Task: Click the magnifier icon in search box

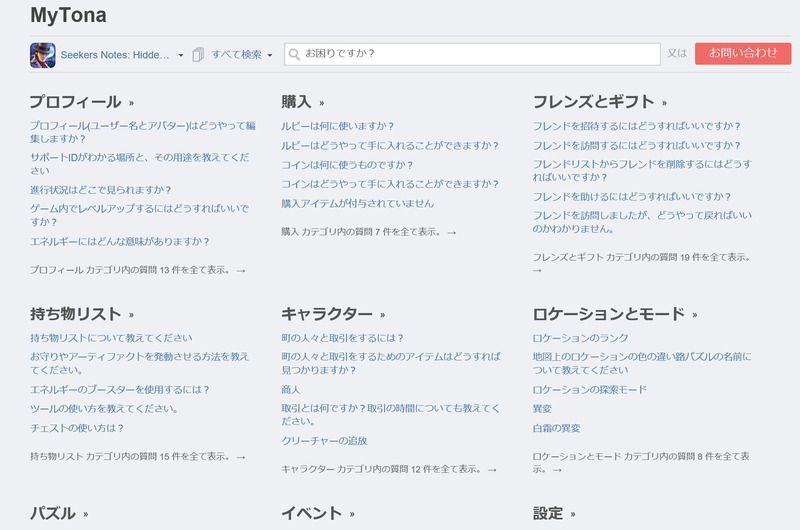Action: (295, 54)
